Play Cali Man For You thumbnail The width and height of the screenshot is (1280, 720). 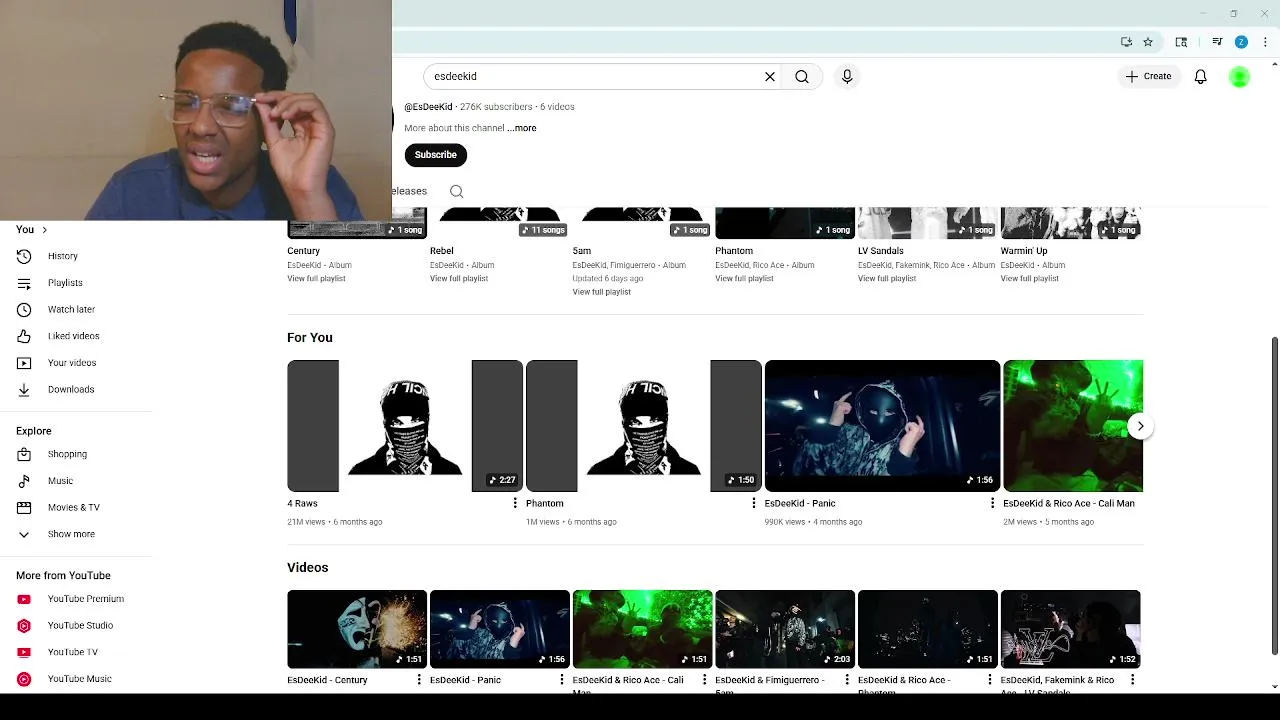[1073, 426]
